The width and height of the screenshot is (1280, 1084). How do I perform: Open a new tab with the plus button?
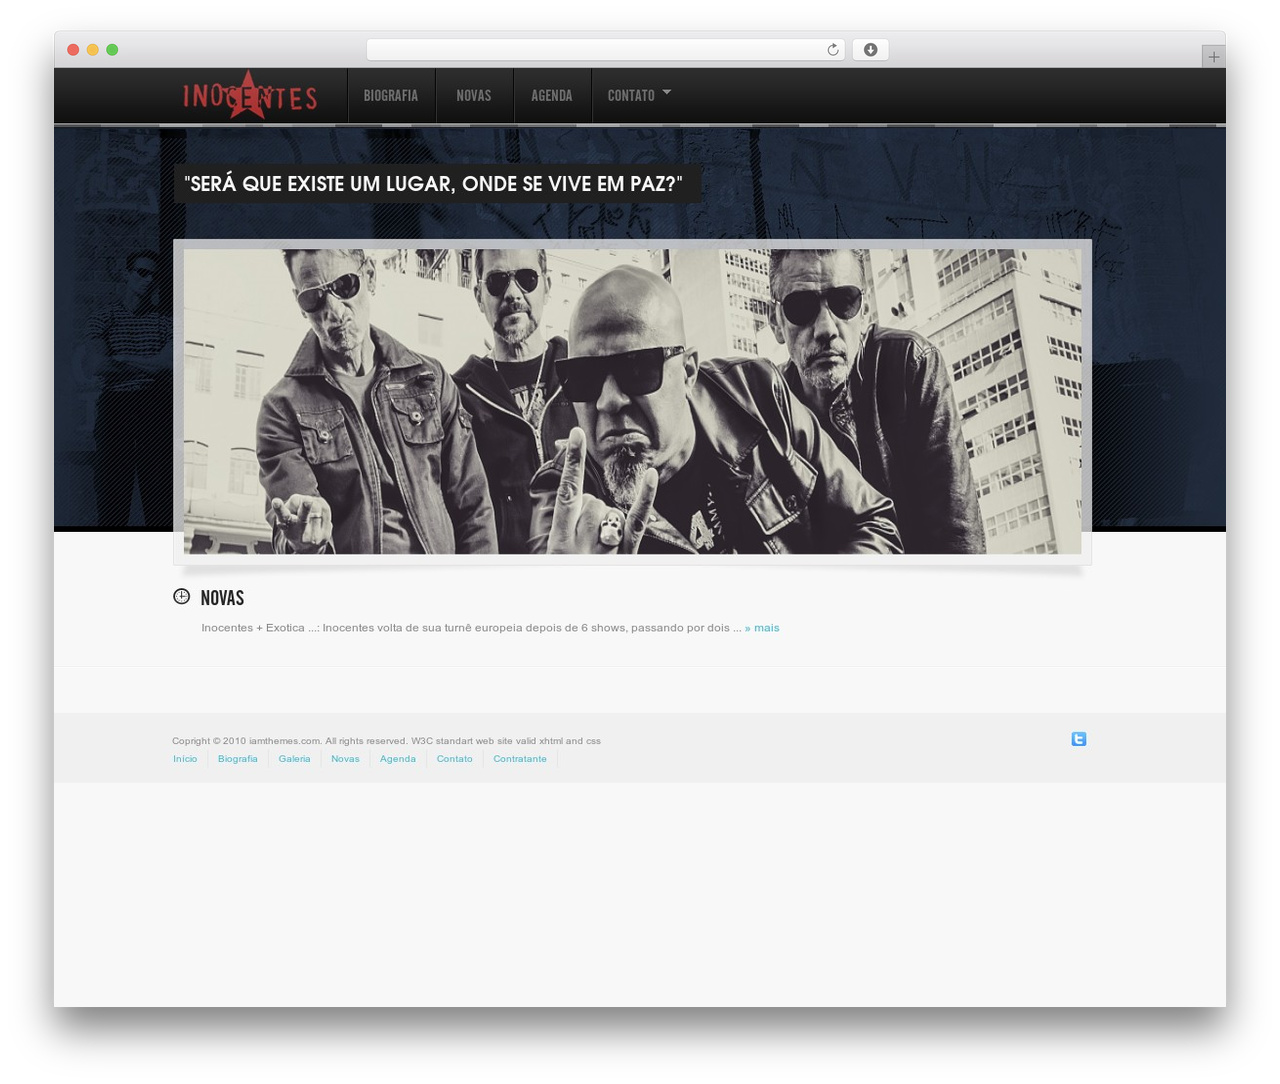[x=1213, y=57]
